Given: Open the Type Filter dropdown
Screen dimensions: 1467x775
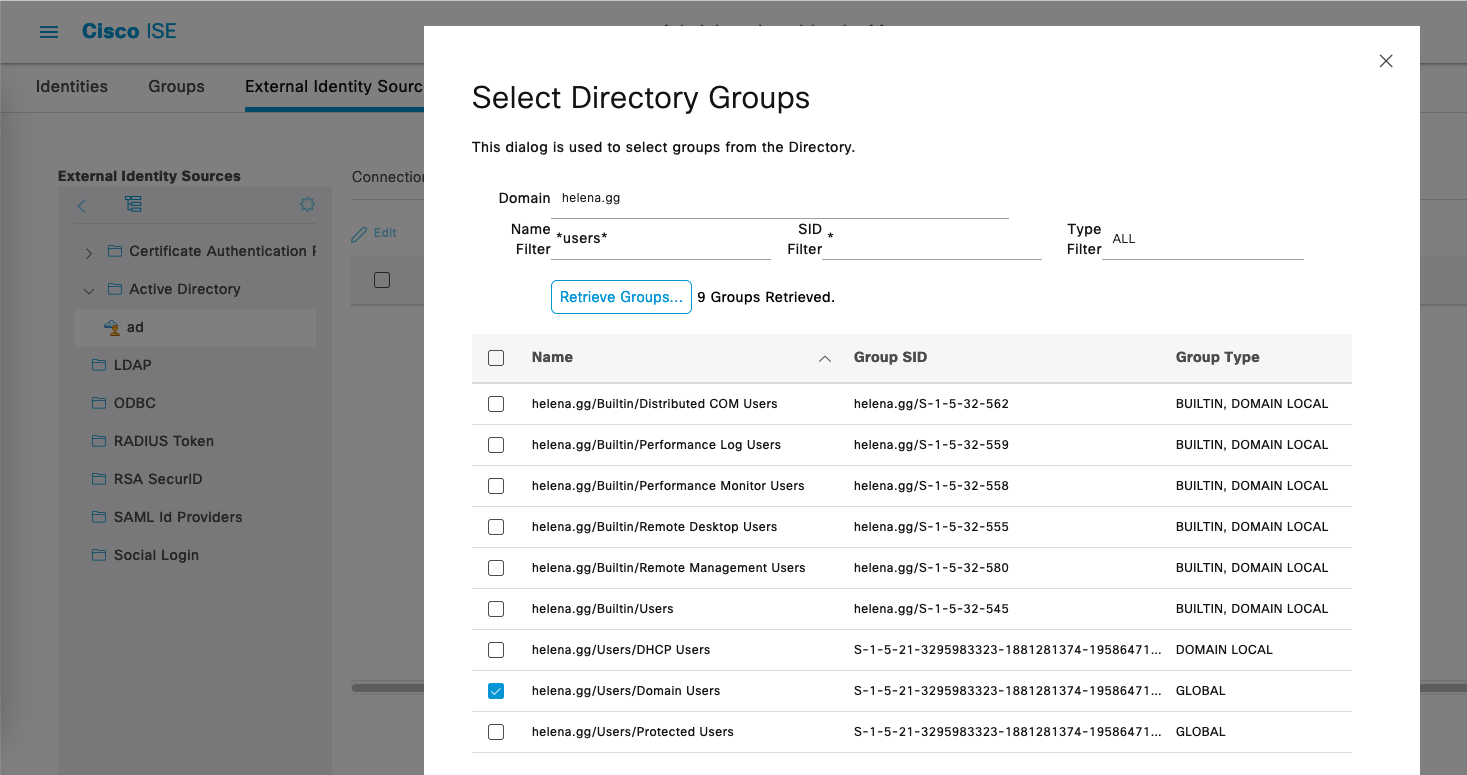Looking at the screenshot, I should [1202, 240].
